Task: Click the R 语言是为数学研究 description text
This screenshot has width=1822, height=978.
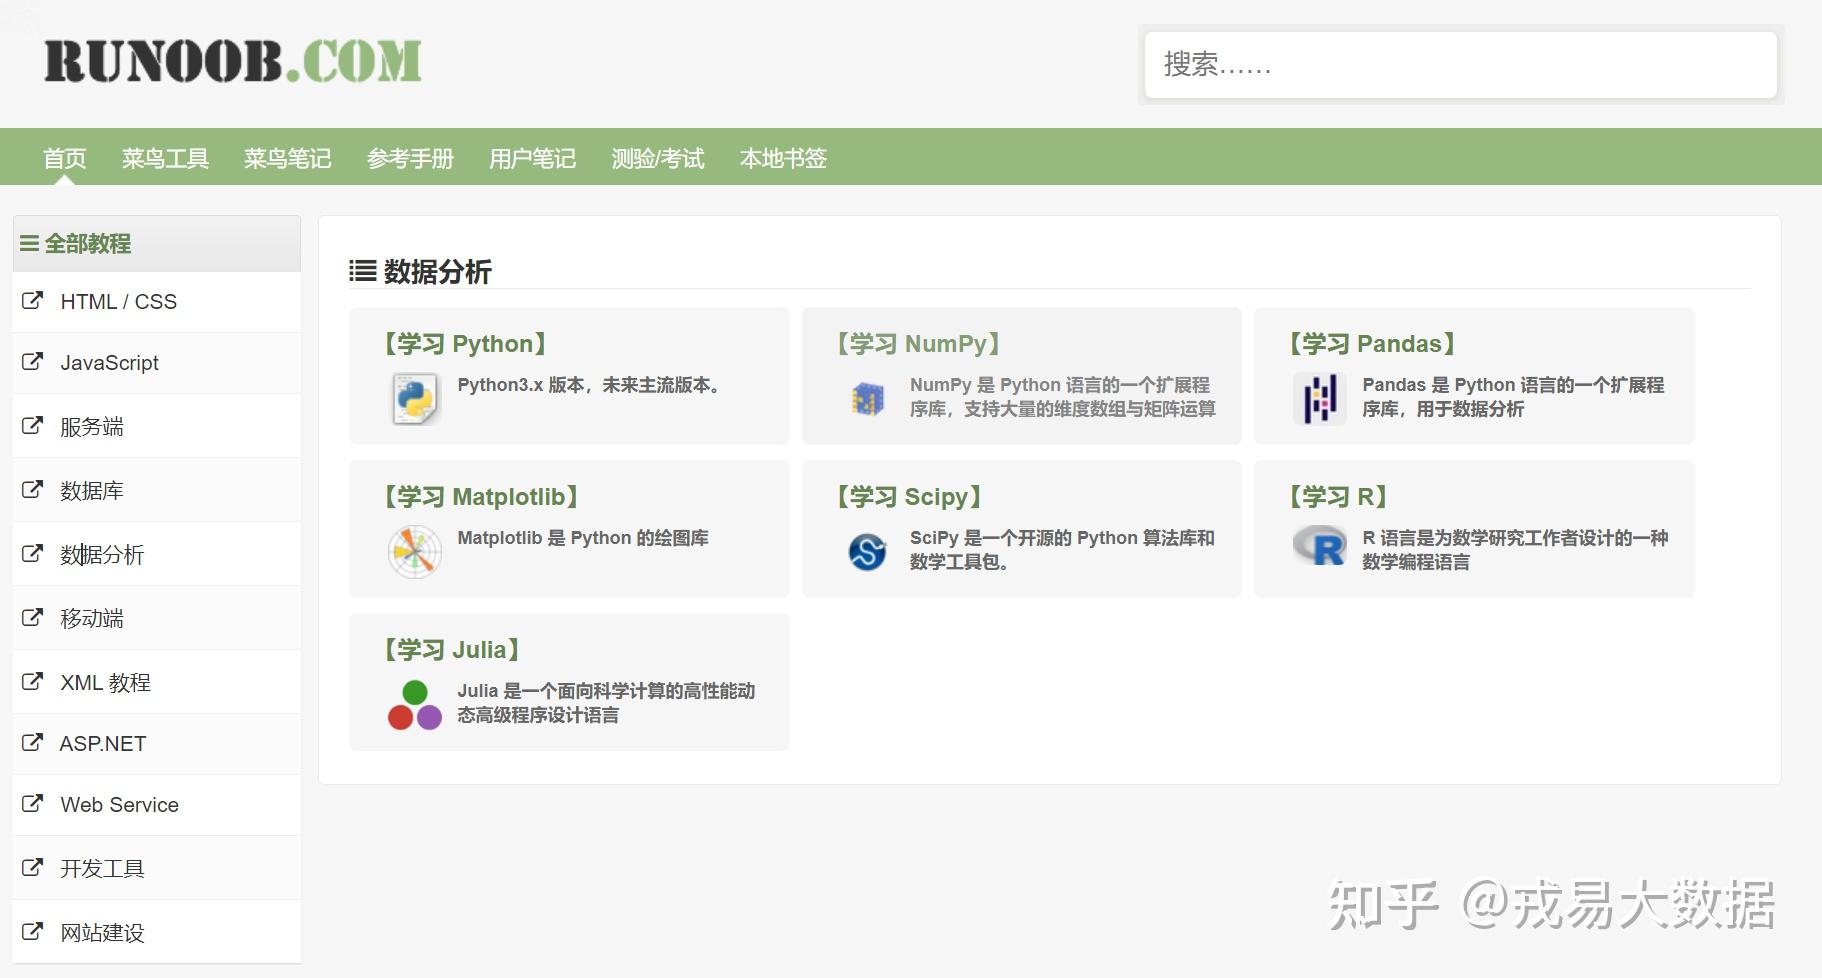Action: coord(1515,550)
